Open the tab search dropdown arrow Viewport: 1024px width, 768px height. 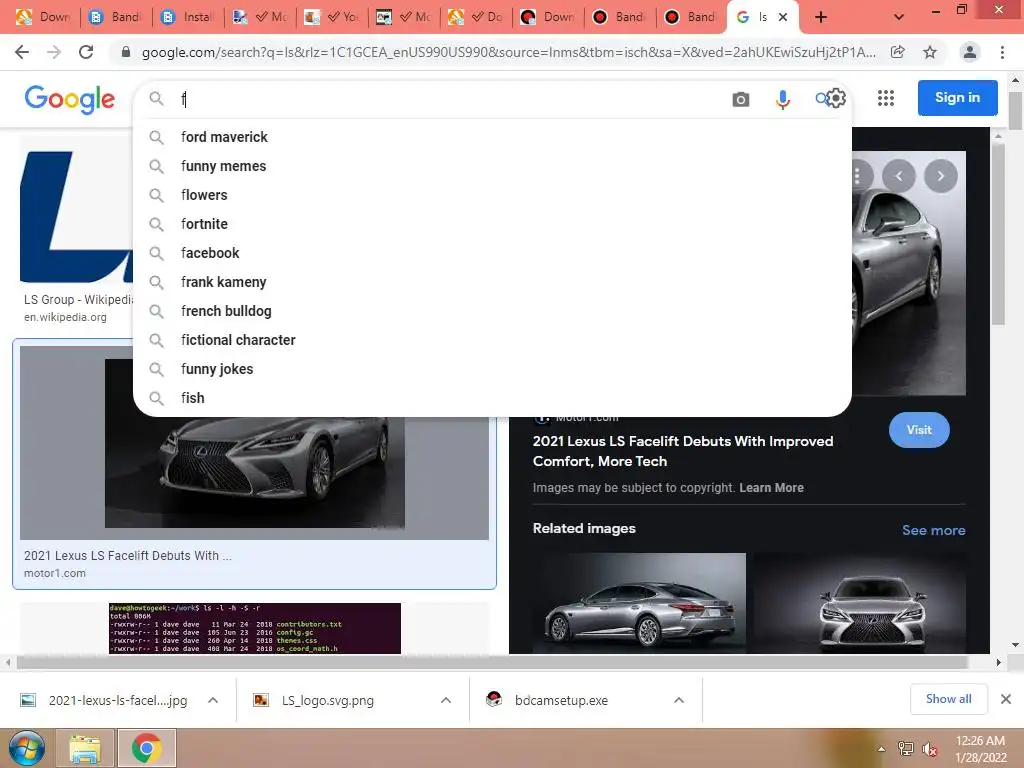click(x=899, y=18)
